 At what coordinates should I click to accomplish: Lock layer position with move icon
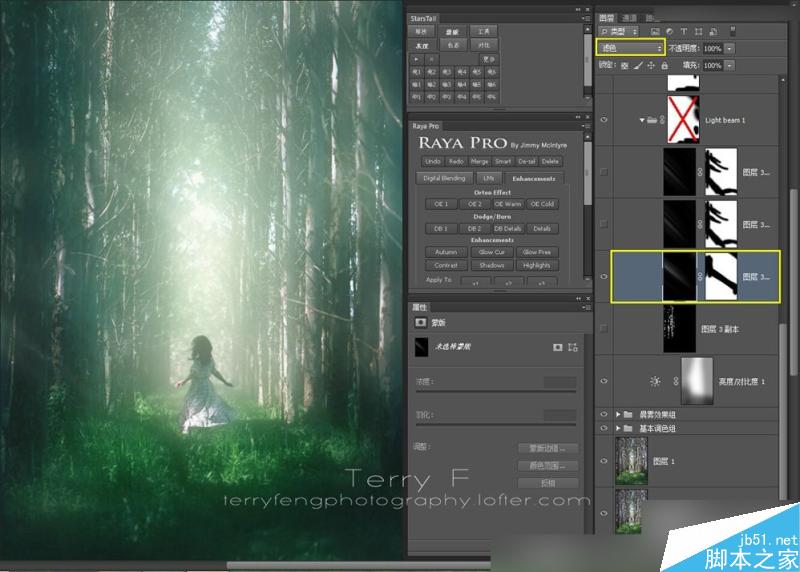click(x=651, y=65)
